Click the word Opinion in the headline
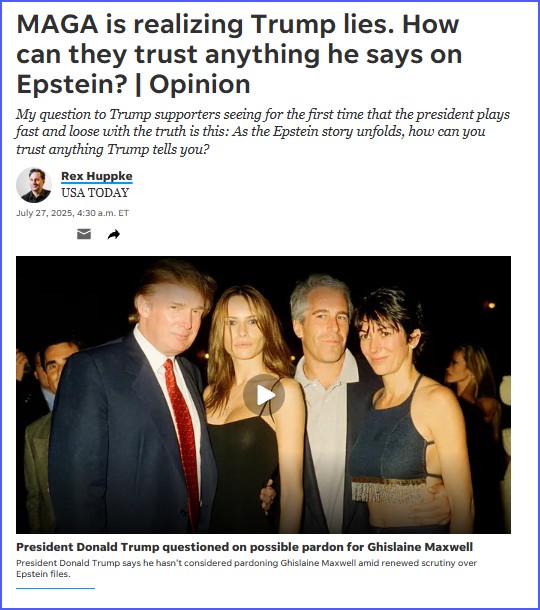540x610 pixels. click(x=200, y=84)
